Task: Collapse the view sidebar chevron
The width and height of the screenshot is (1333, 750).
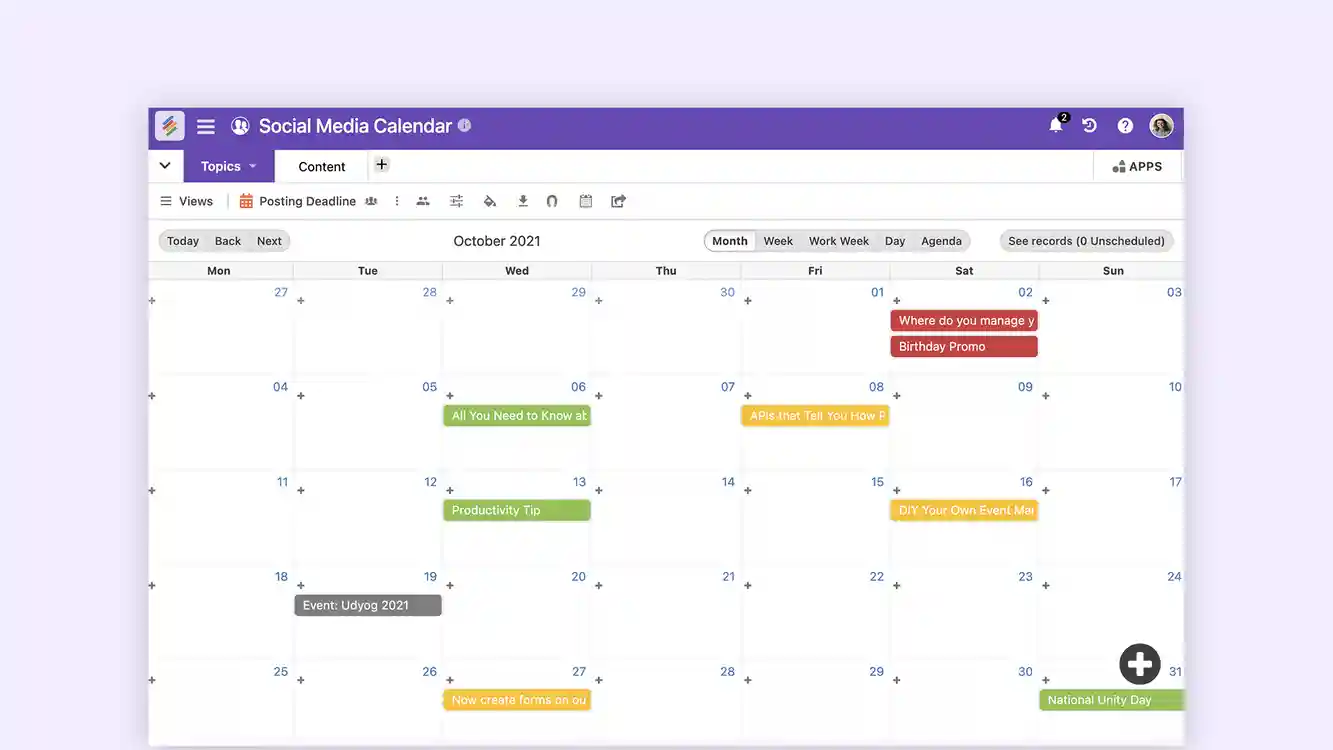Action: coord(165,165)
